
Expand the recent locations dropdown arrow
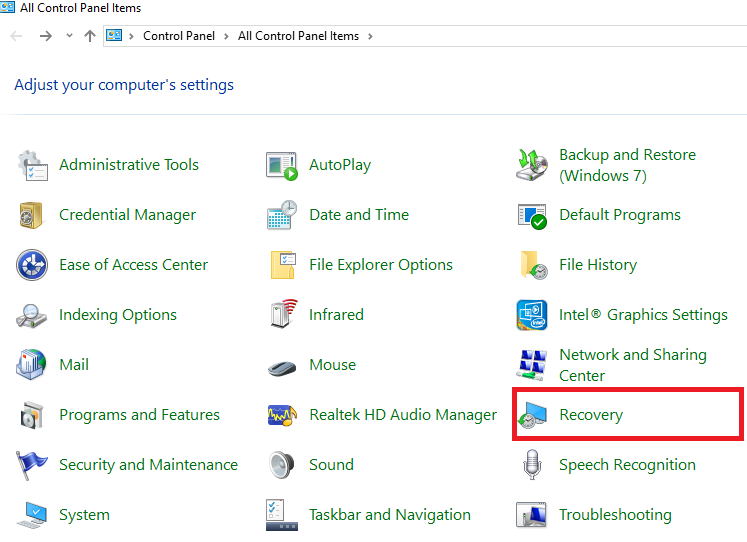tap(69, 36)
